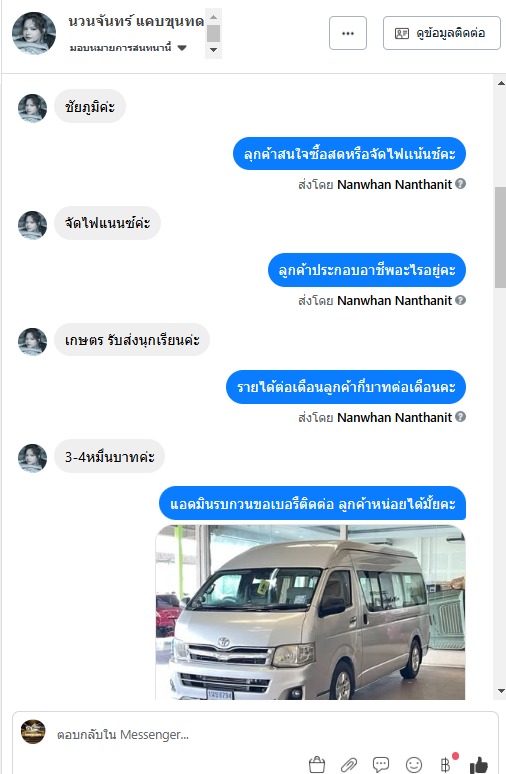Open the three-dot more options button
Screen dimensions: 506x774
(348, 33)
